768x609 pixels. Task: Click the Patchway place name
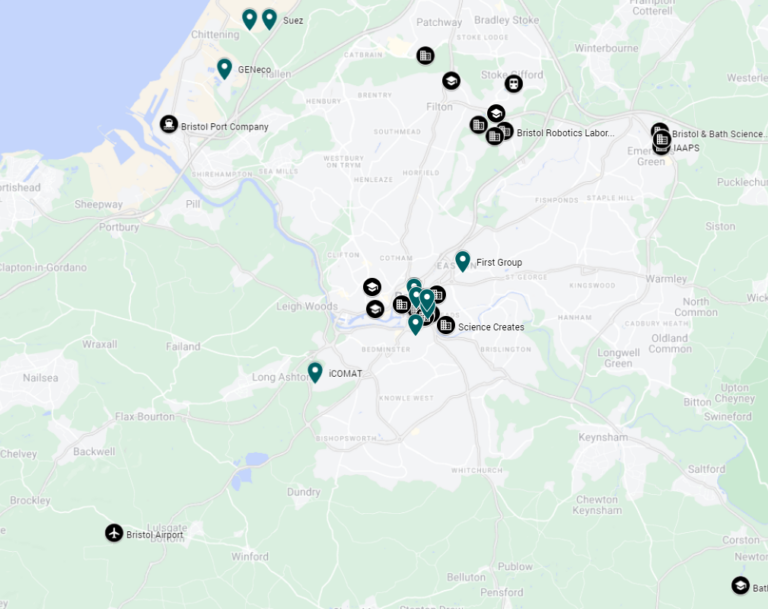tap(439, 22)
